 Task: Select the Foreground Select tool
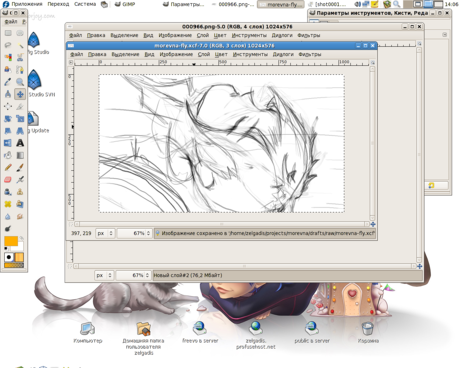coord(8,69)
